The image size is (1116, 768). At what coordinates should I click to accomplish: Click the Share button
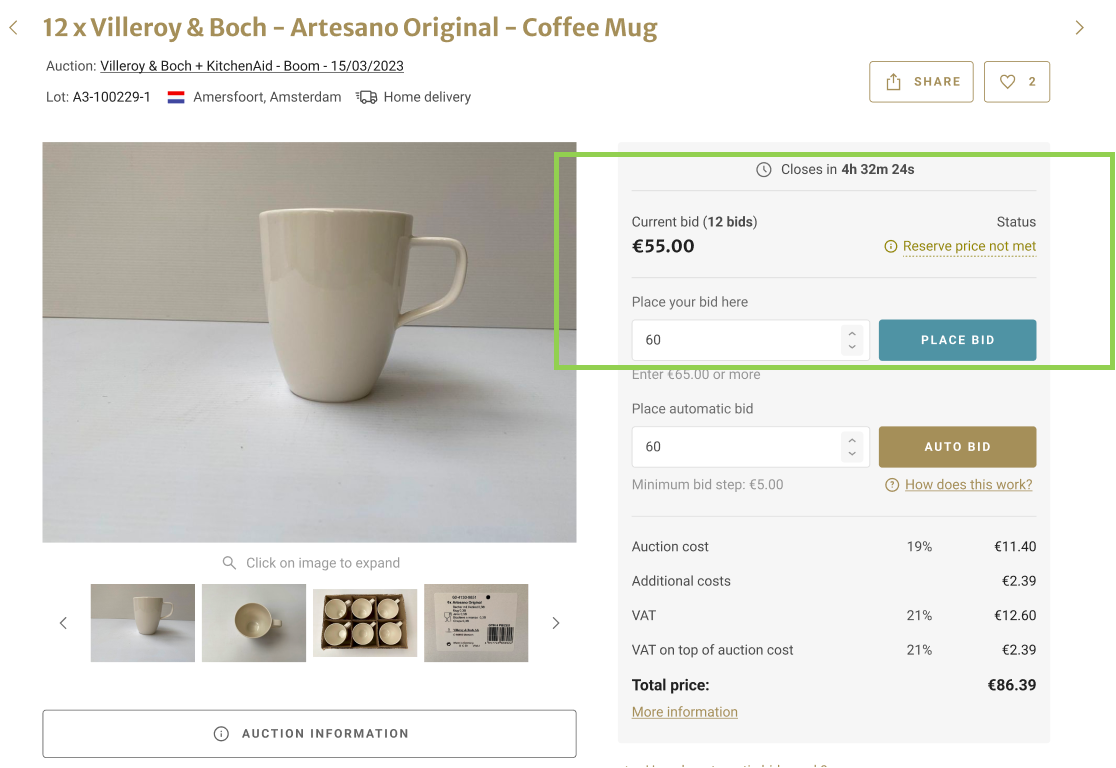click(x=922, y=82)
